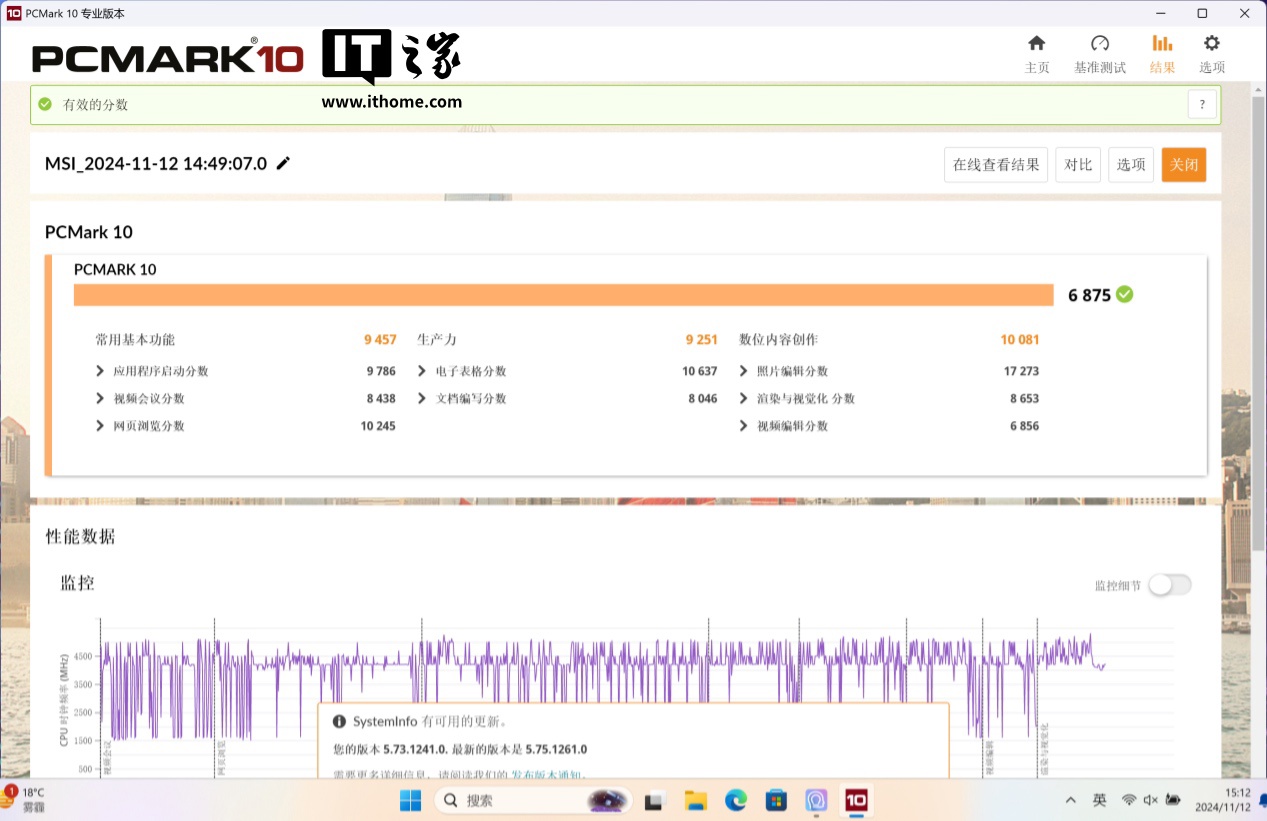Image resolution: width=1267 pixels, height=821 pixels.
Task: Click the 在线查看结果 button
Action: pos(995,165)
